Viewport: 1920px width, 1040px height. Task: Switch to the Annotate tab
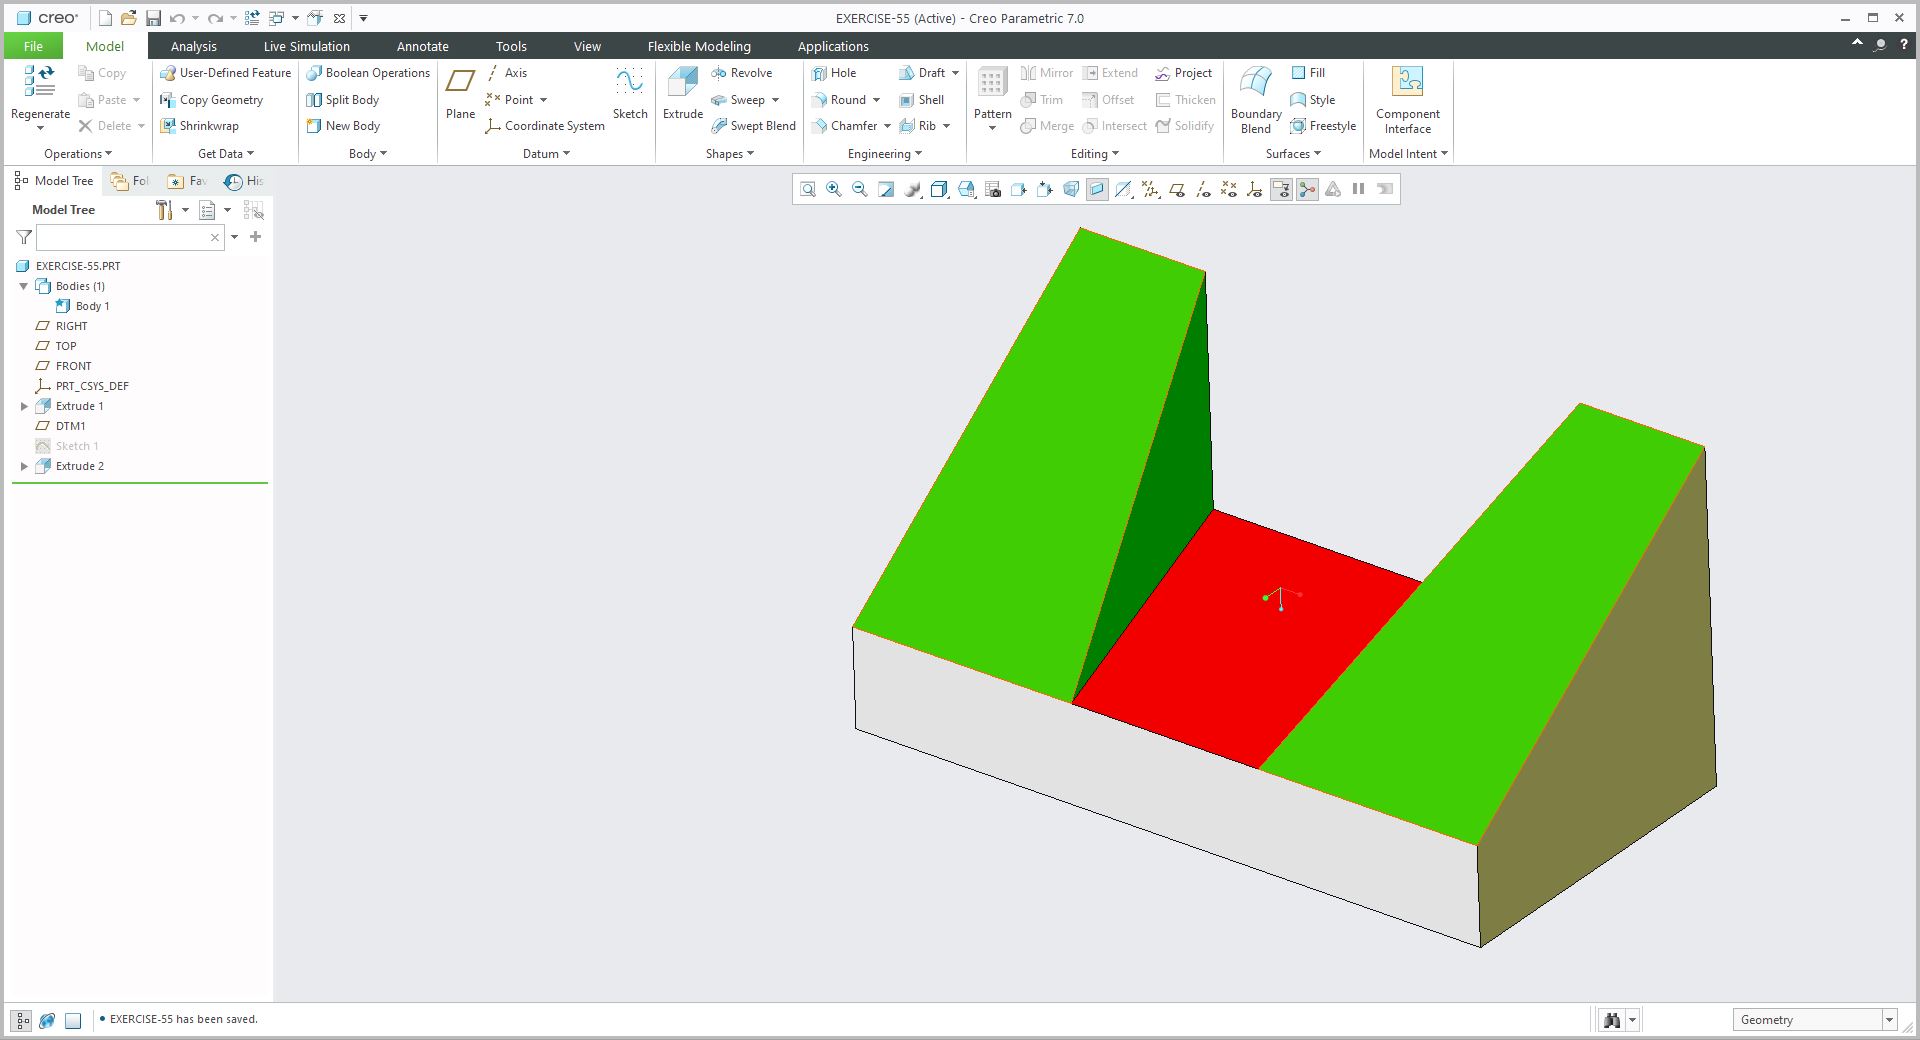coord(422,46)
